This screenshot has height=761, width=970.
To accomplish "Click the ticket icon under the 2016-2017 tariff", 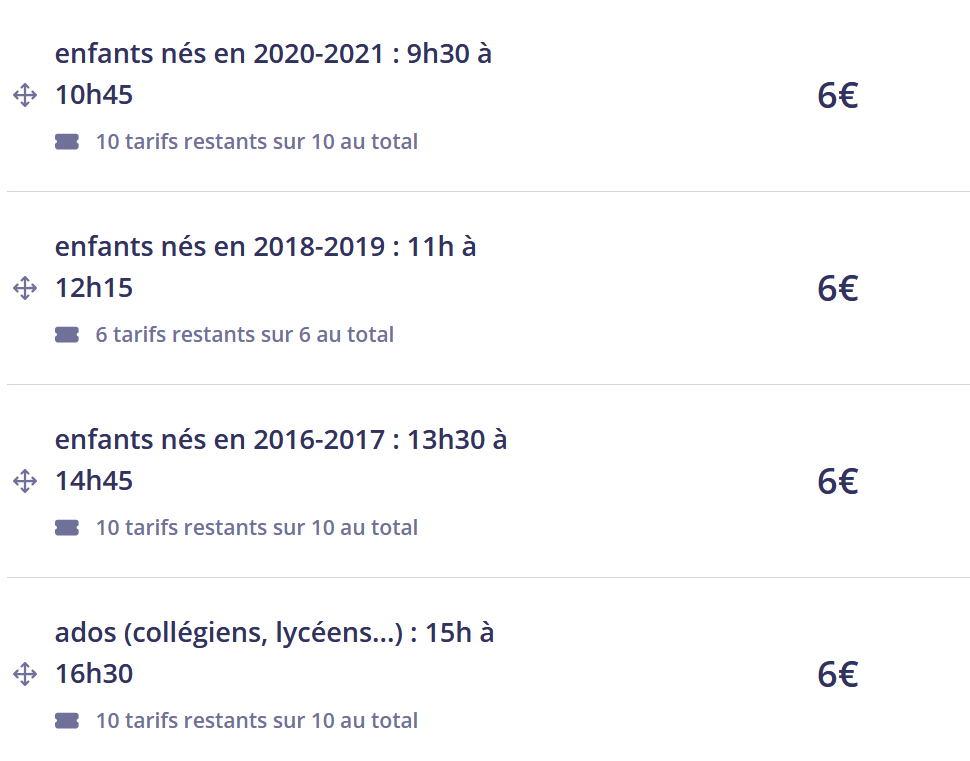I will point(67,528).
